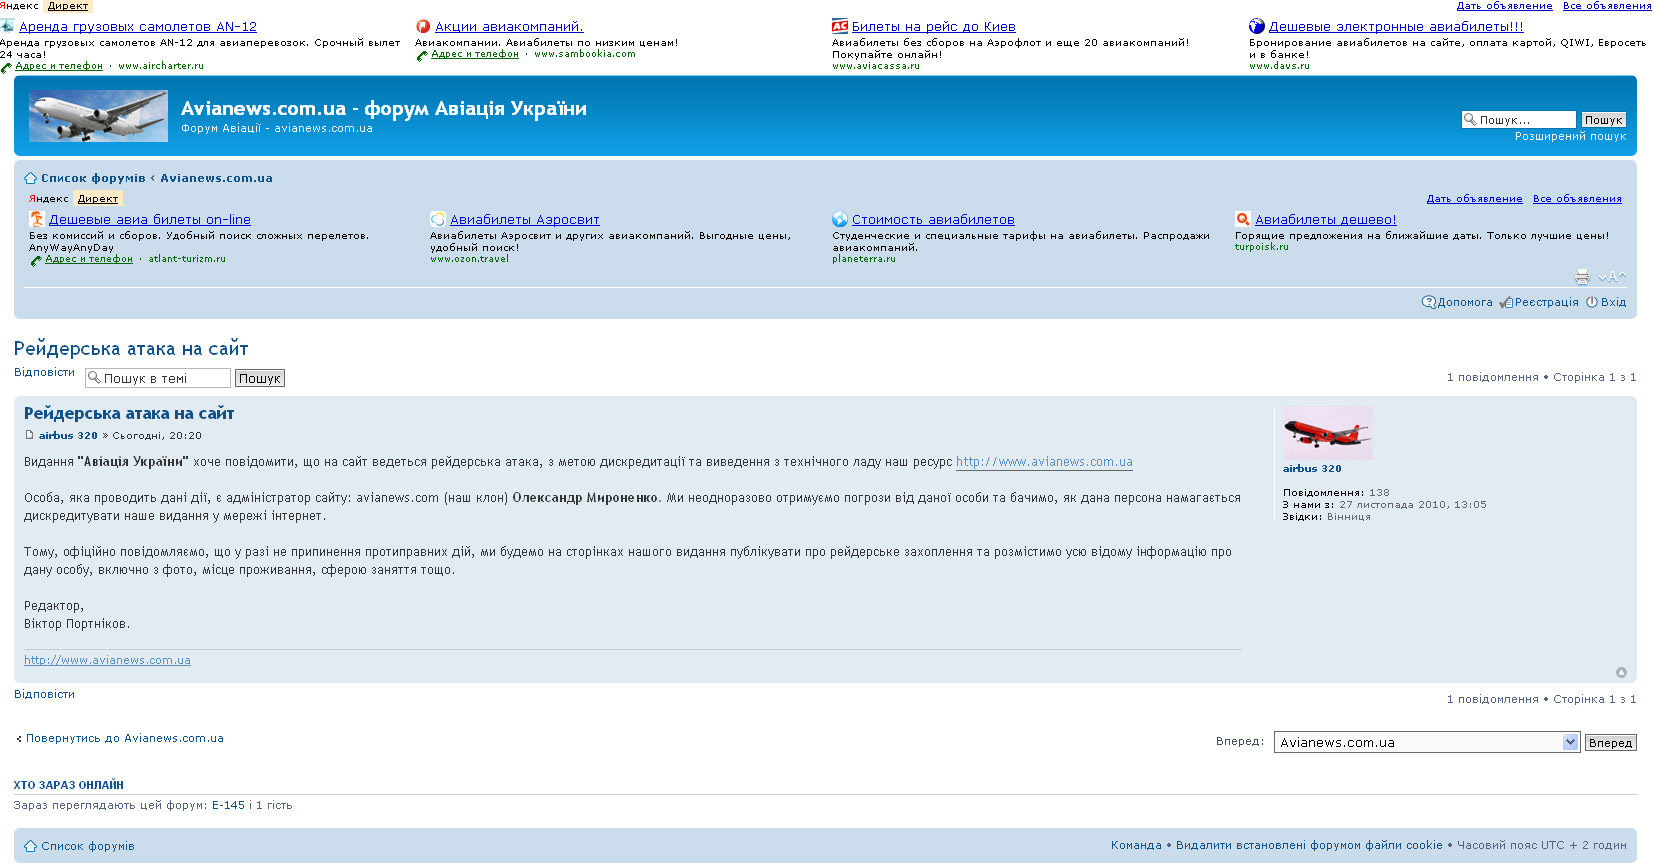Click Дать объявление link in the inner ad block
This screenshot has height=868, width=1653.
(1474, 199)
